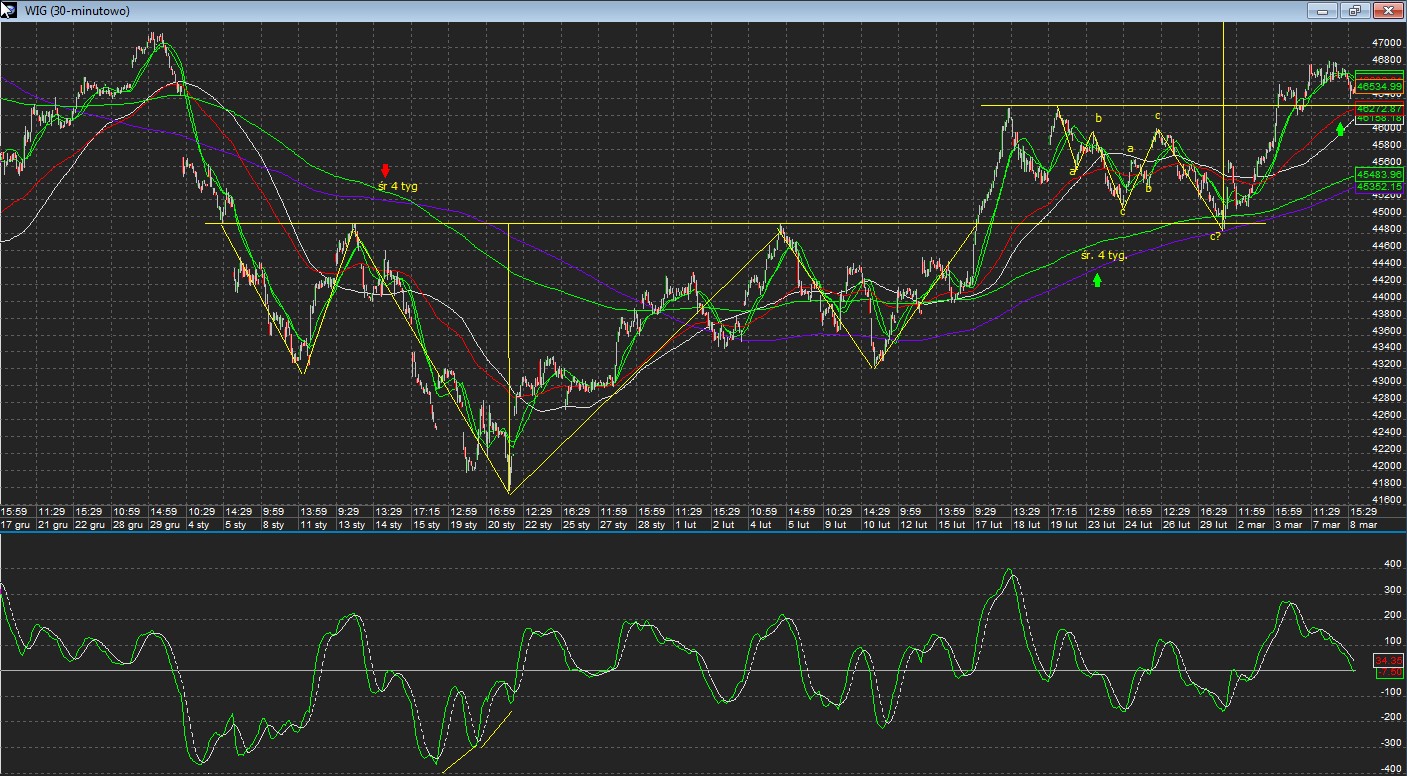The height and width of the screenshot is (776, 1407).
Task: Click the blue divider between chart panes
Action: click(700, 533)
